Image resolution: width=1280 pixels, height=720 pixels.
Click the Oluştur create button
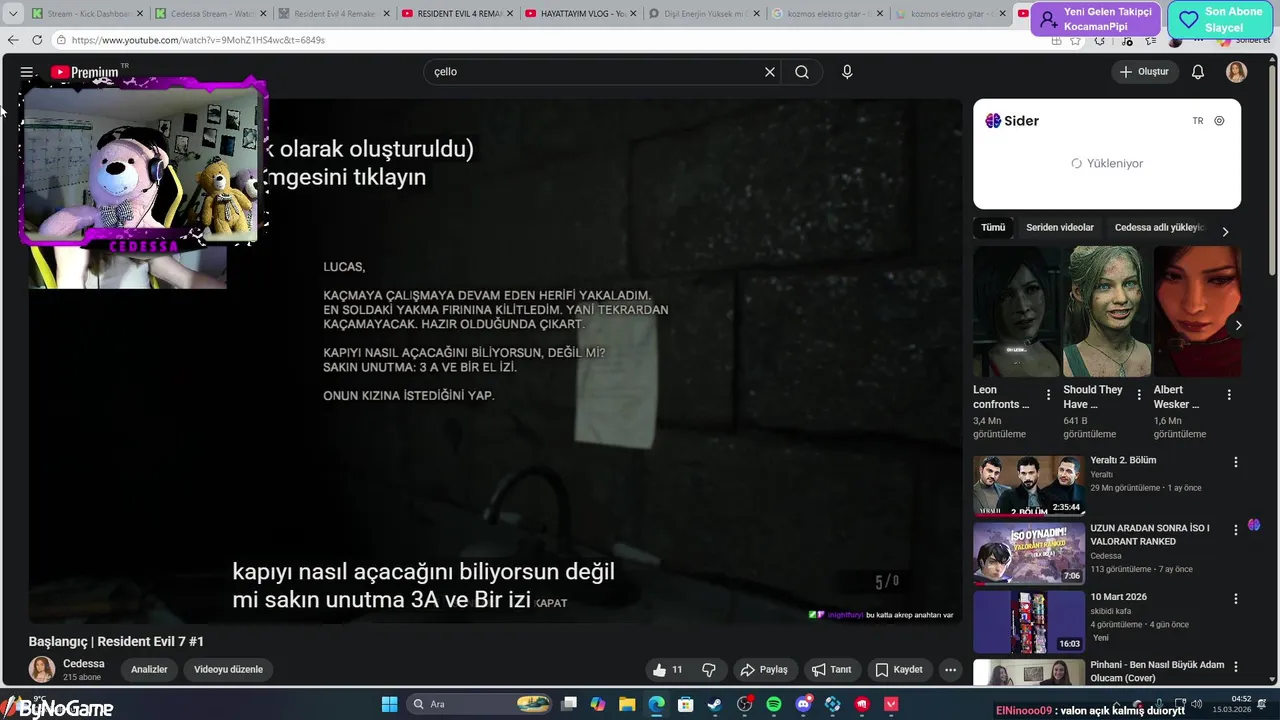tap(1144, 72)
